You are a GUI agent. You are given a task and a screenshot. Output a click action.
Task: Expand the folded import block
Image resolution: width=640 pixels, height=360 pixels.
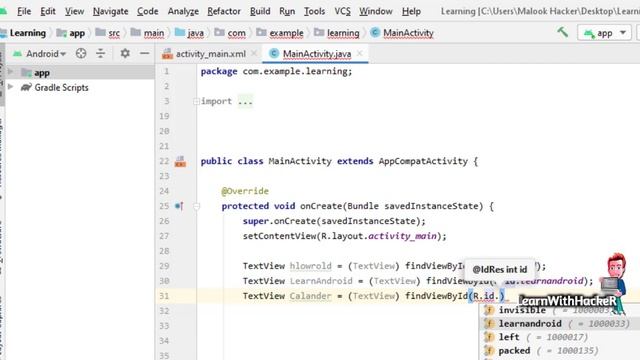(x=196, y=101)
